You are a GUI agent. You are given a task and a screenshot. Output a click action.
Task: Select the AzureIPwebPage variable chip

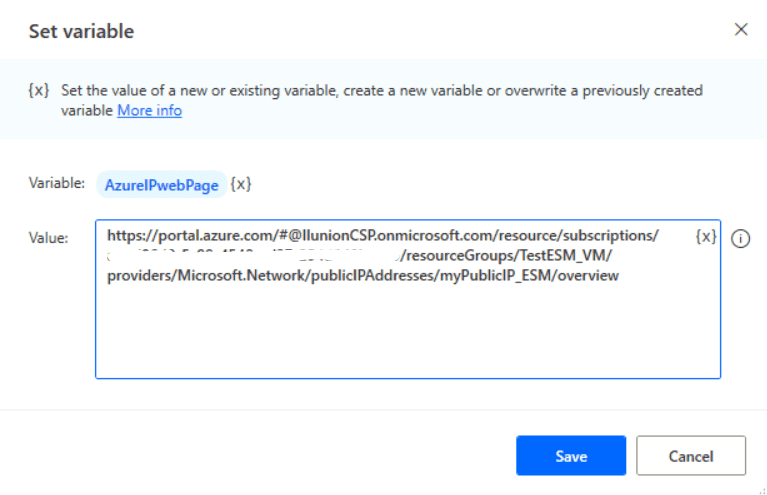(161, 185)
